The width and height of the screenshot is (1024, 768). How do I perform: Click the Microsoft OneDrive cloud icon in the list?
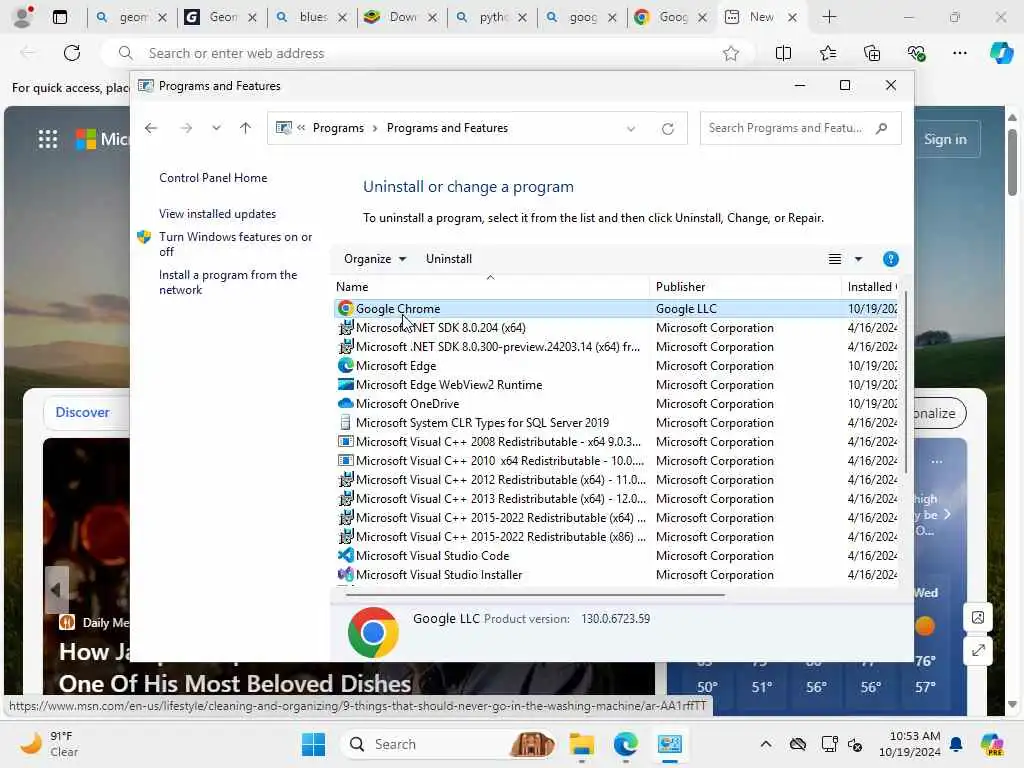coord(345,404)
